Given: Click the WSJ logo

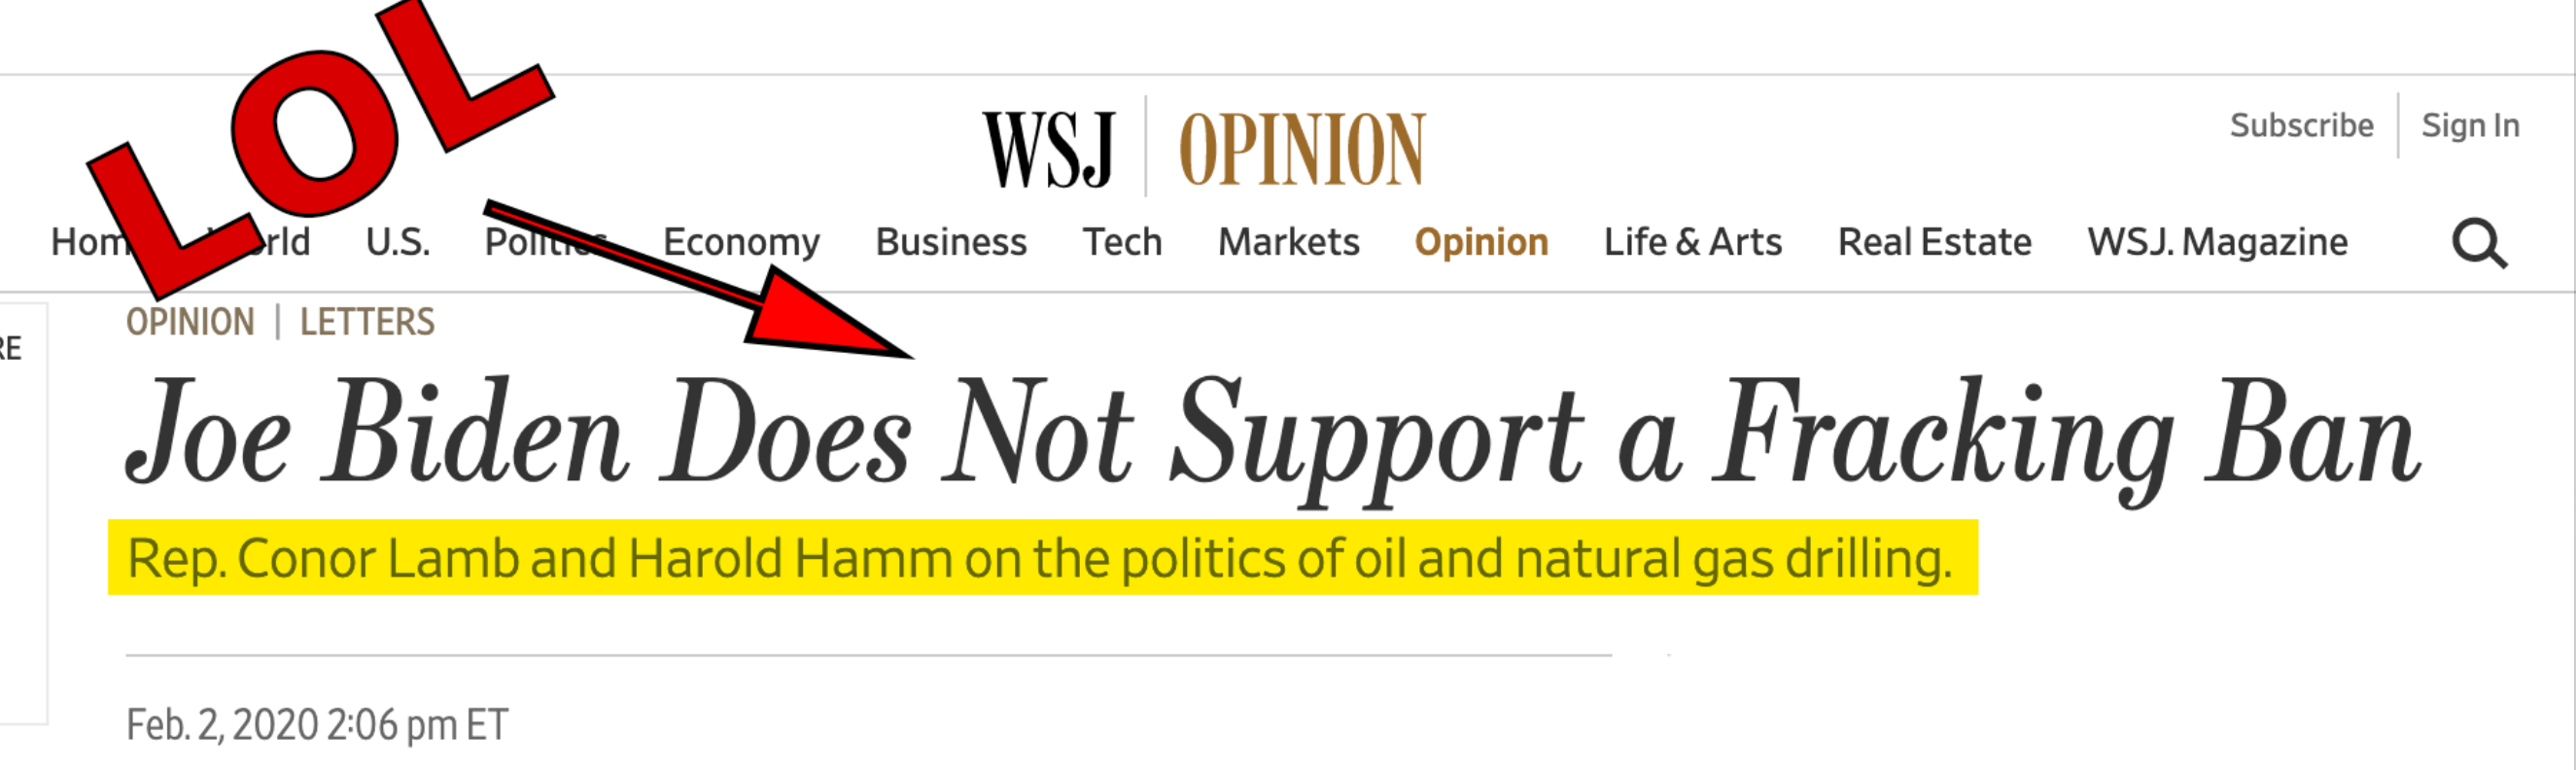Looking at the screenshot, I should (x=1048, y=150).
